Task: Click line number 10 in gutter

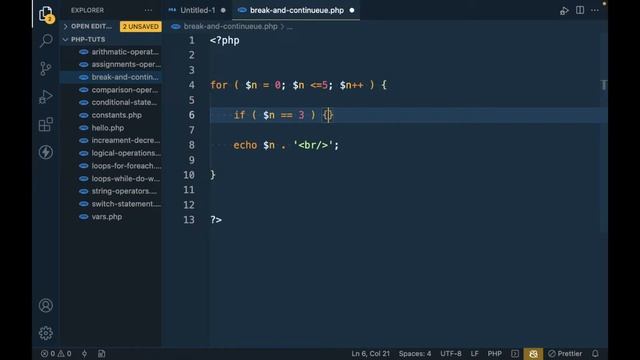Action: pos(189,175)
